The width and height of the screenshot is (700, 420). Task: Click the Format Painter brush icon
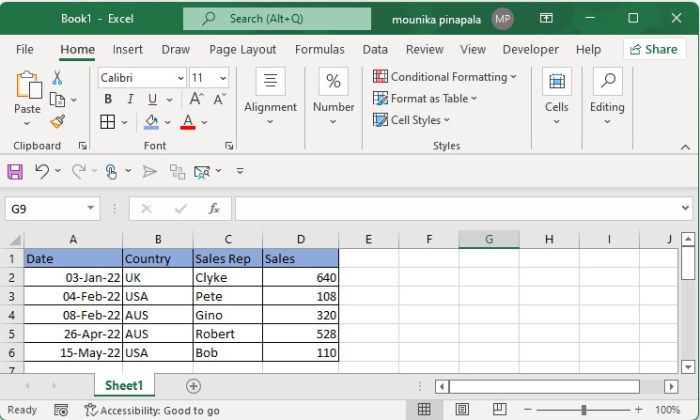click(x=57, y=122)
